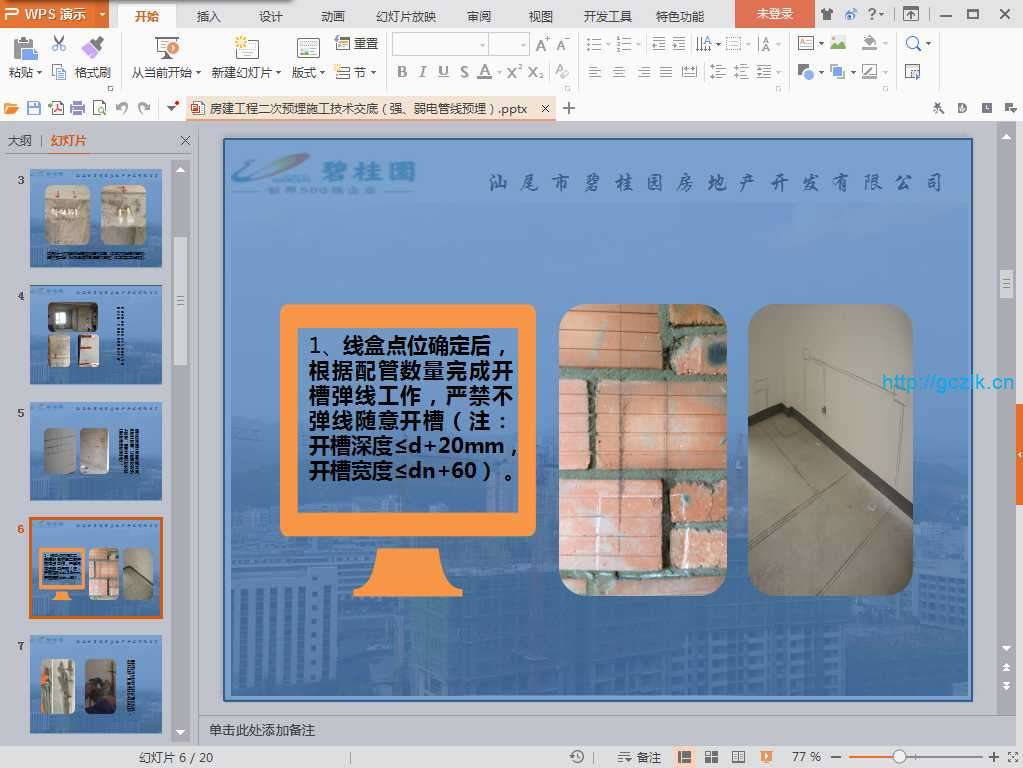Click the Reset (重置) slide icon
1023x768 pixels.
point(356,44)
